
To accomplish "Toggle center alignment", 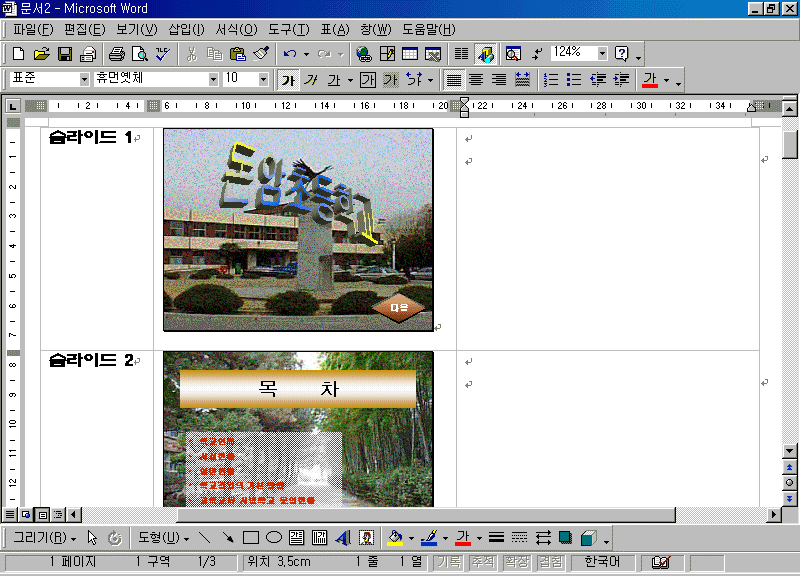I will pyautogui.click(x=476, y=80).
